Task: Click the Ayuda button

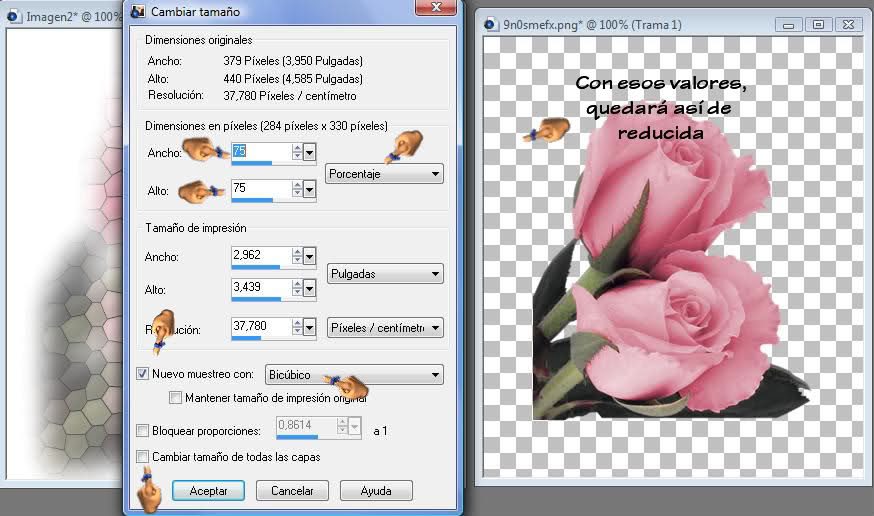Action: (376, 490)
